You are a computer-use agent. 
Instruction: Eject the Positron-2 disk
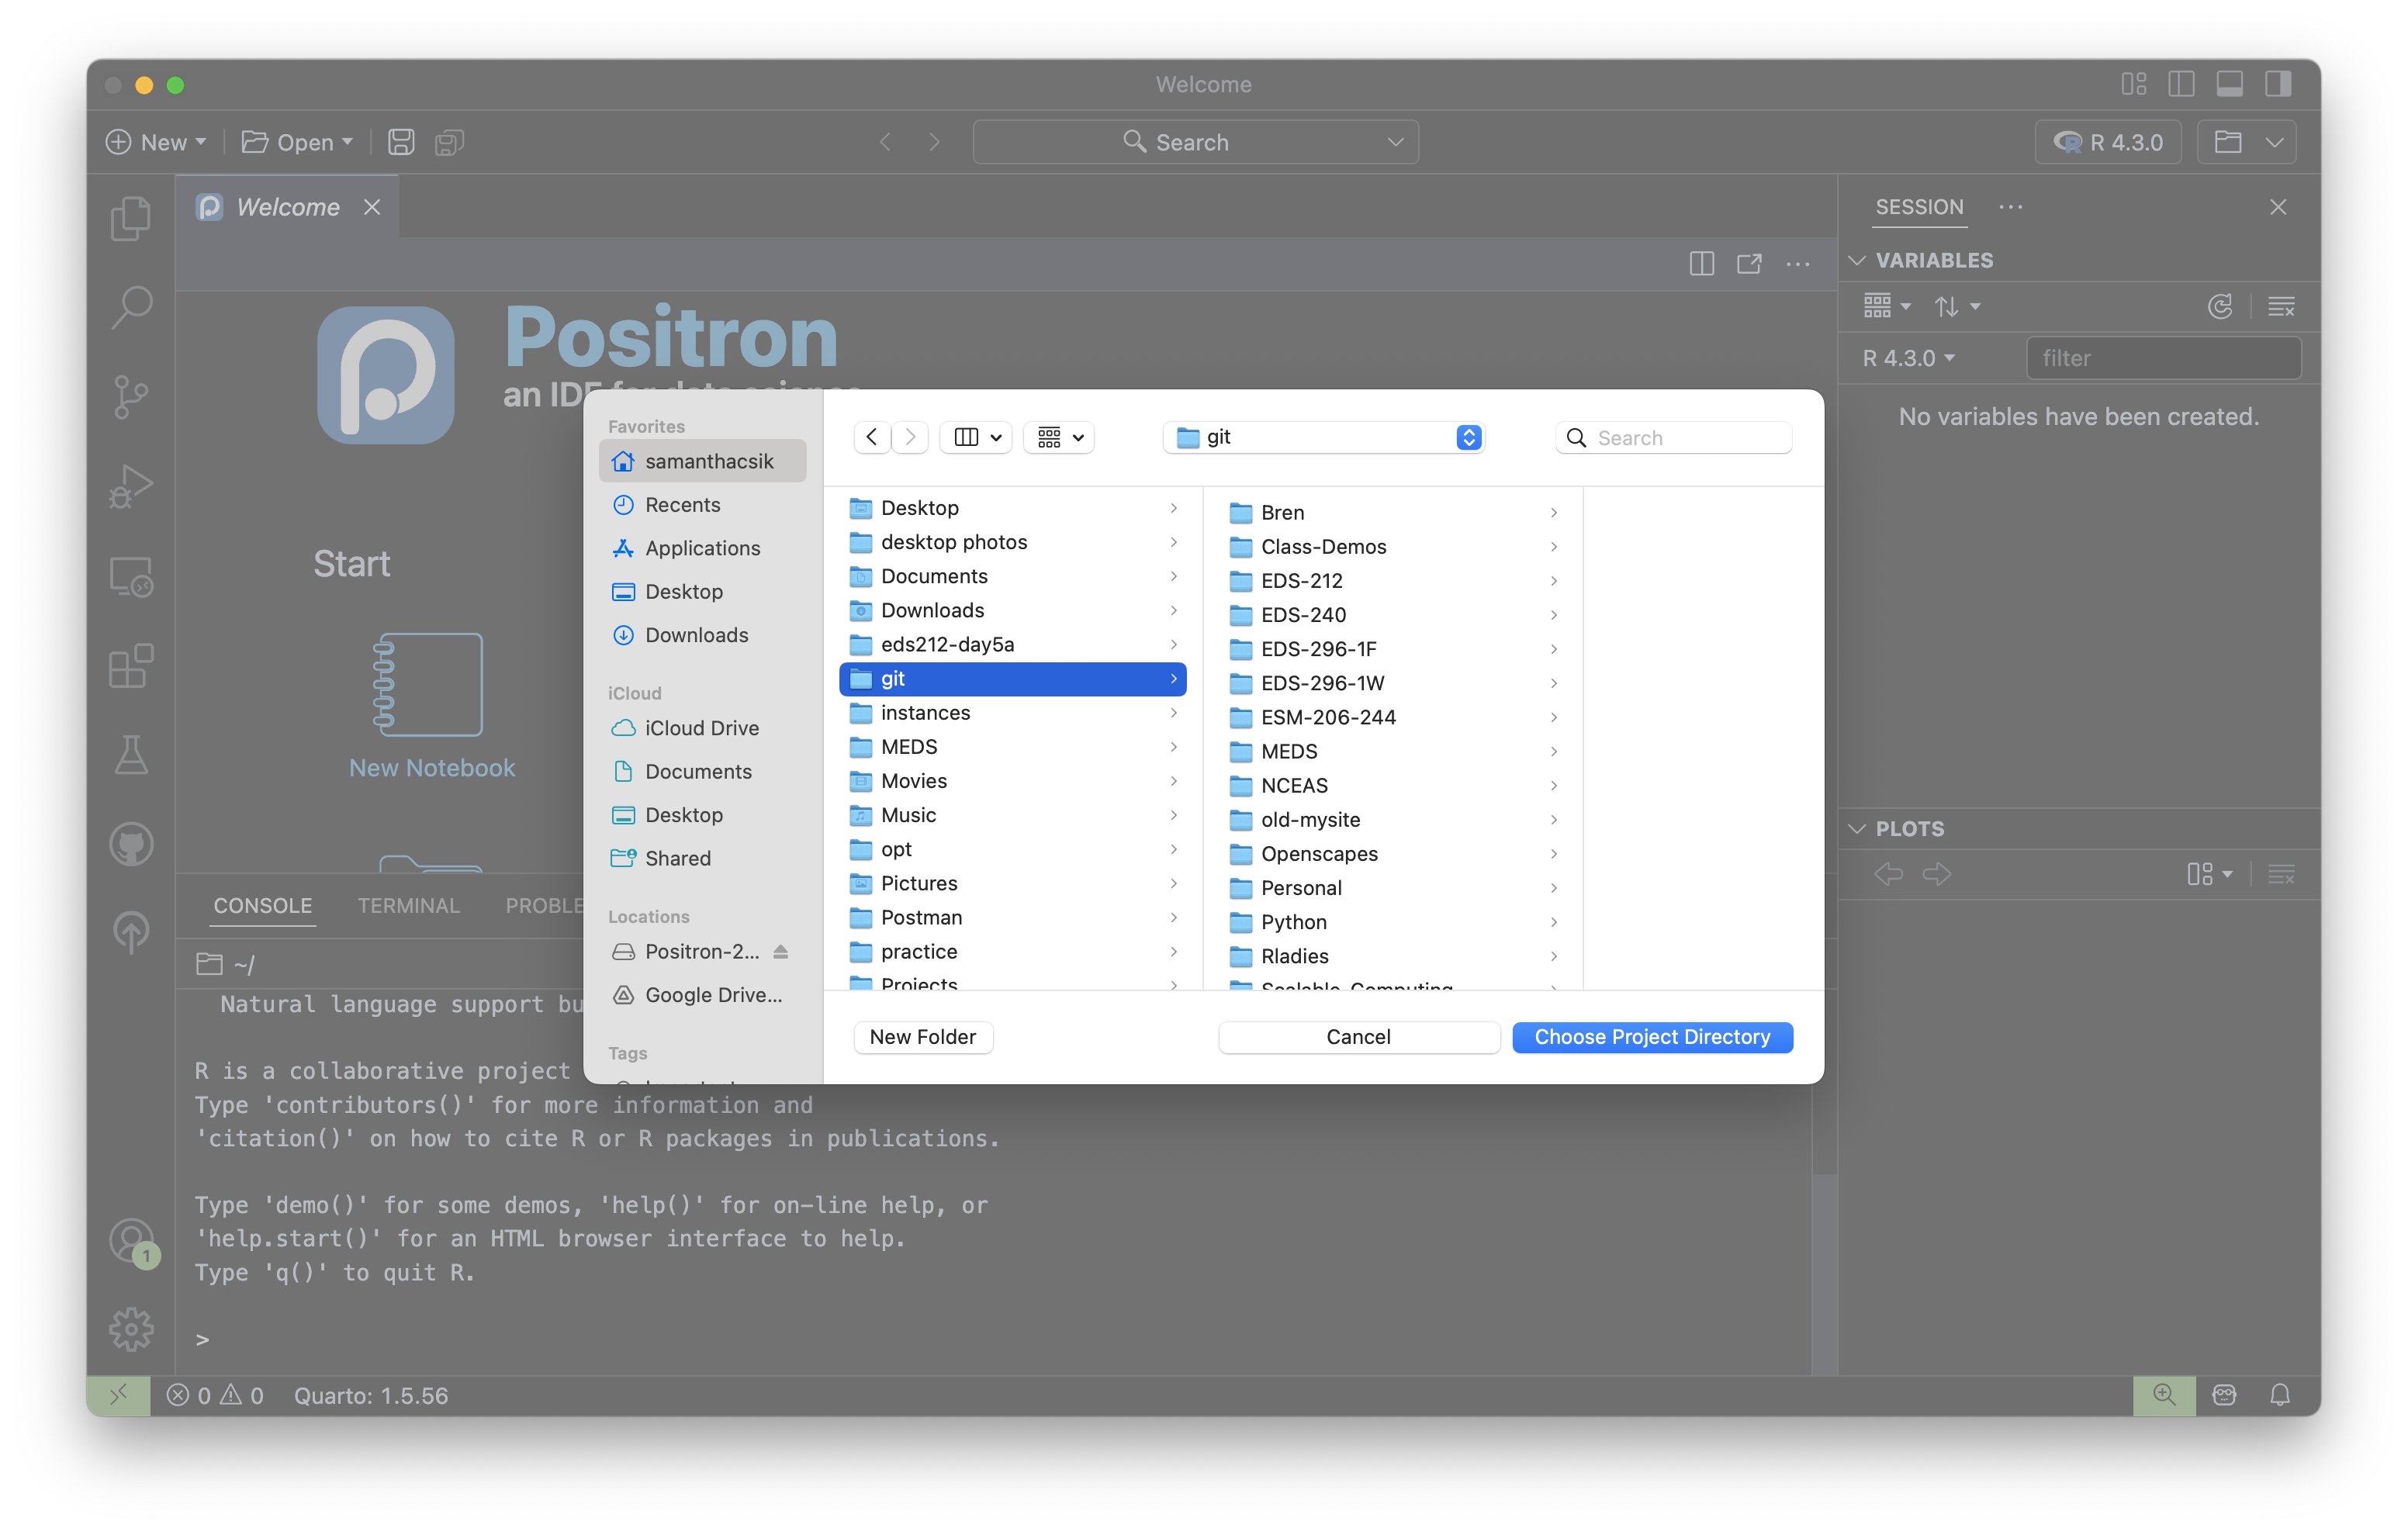click(x=781, y=951)
